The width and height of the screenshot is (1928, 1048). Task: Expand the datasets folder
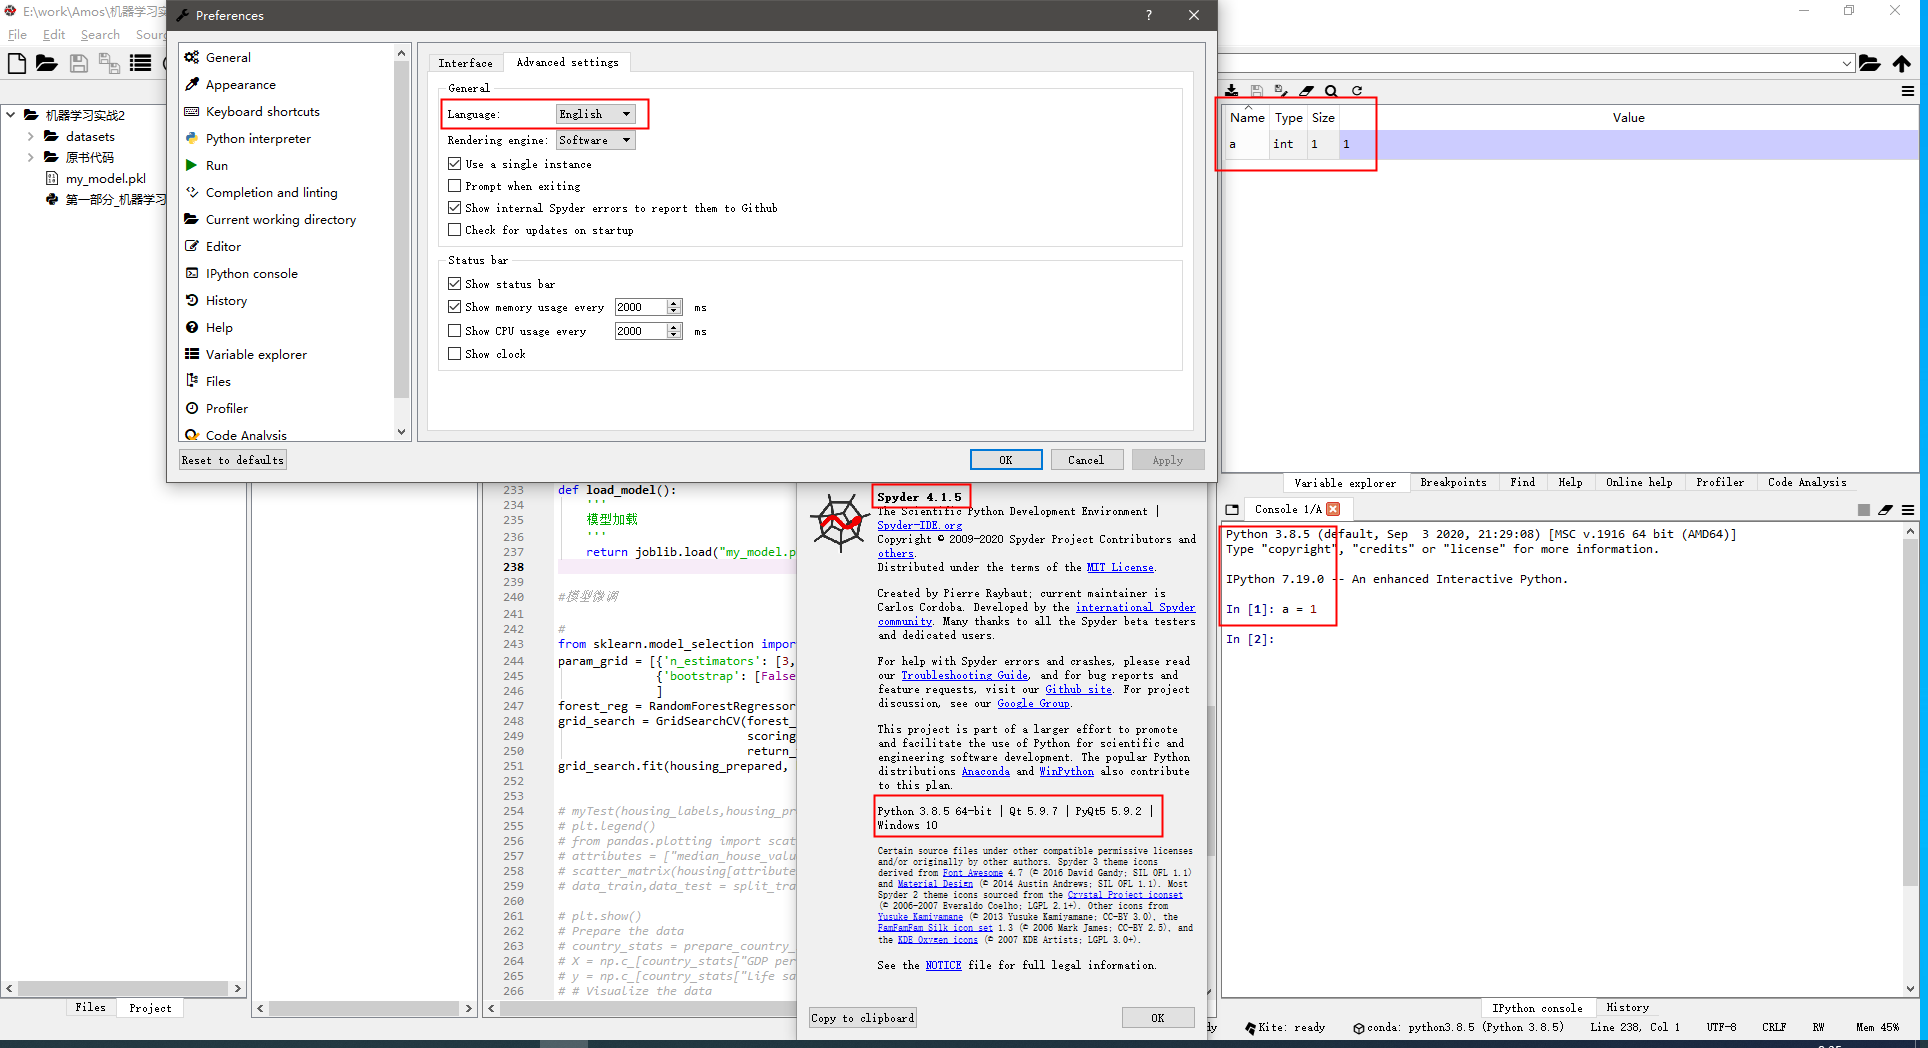point(31,136)
